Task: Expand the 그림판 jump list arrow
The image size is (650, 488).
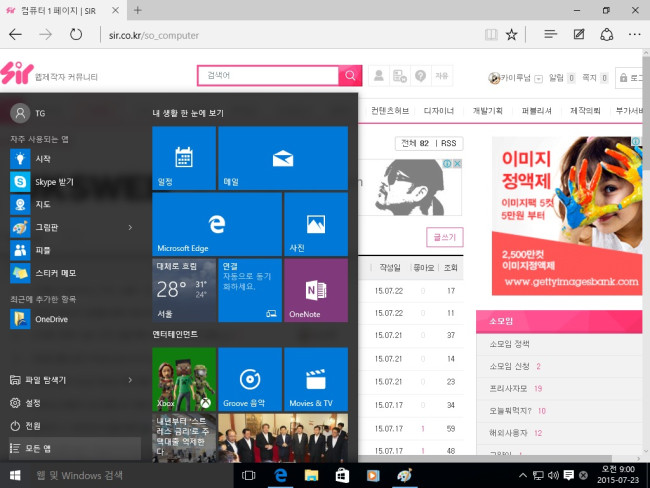Action: click(130, 227)
